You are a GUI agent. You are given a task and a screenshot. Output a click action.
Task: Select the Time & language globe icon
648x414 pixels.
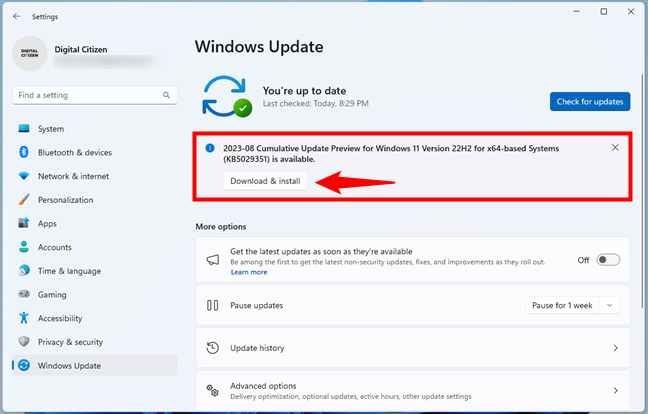[24, 271]
